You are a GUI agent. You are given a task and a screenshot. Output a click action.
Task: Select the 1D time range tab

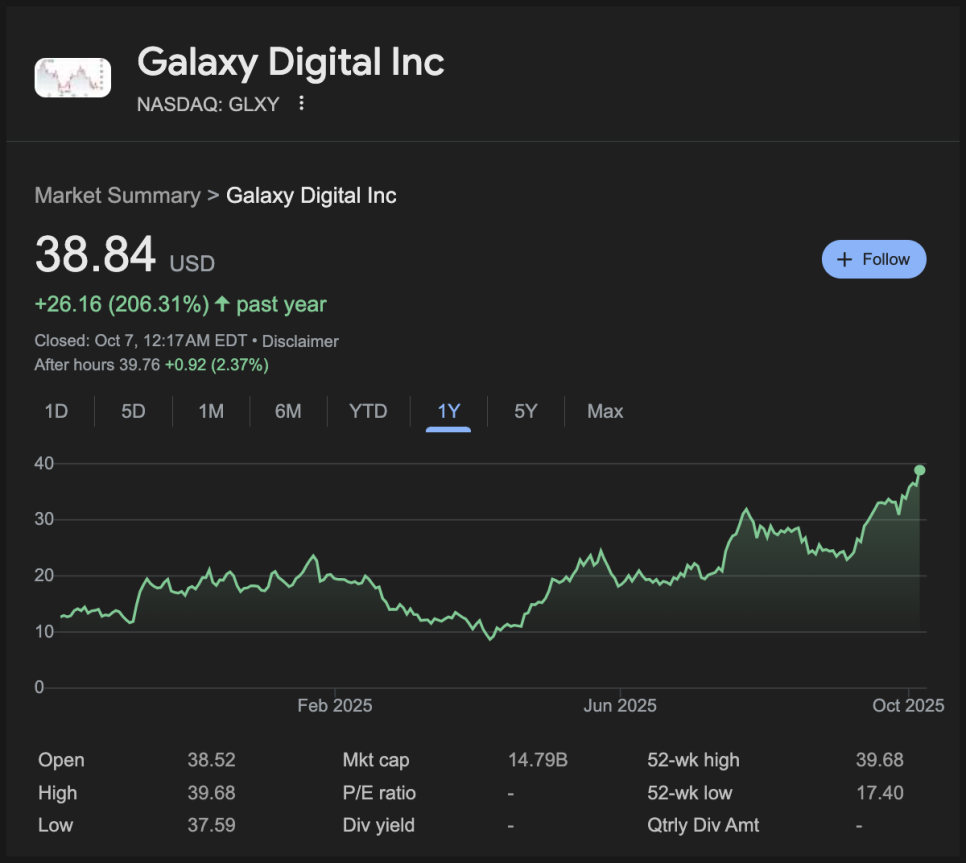pyautogui.click(x=56, y=411)
